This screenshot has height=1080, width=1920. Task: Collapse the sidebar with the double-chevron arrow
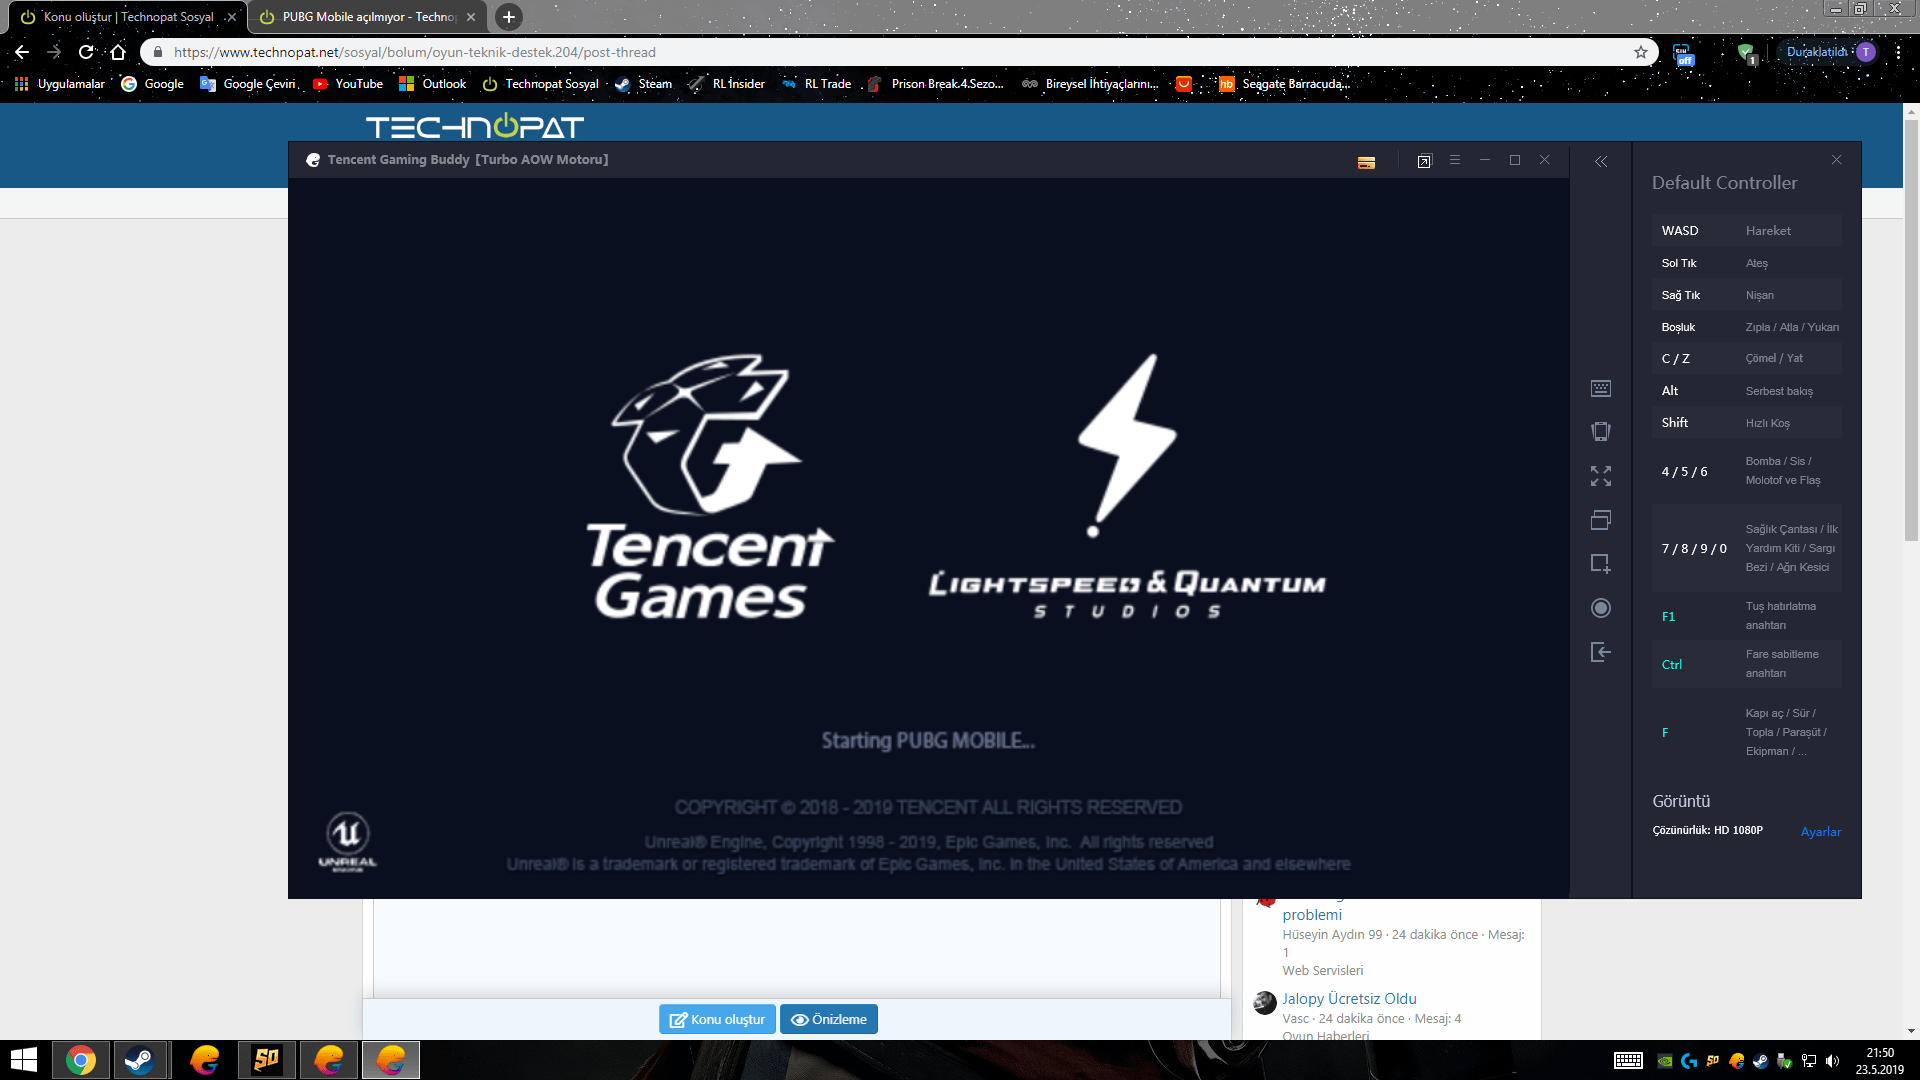pyautogui.click(x=1600, y=161)
